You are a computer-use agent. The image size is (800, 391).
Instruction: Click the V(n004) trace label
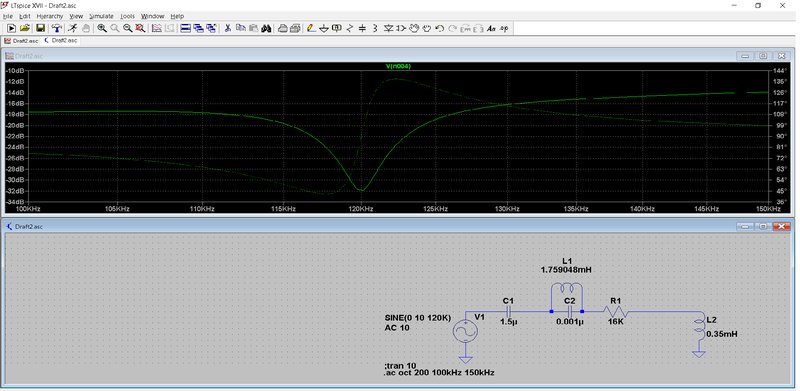coord(398,66)
